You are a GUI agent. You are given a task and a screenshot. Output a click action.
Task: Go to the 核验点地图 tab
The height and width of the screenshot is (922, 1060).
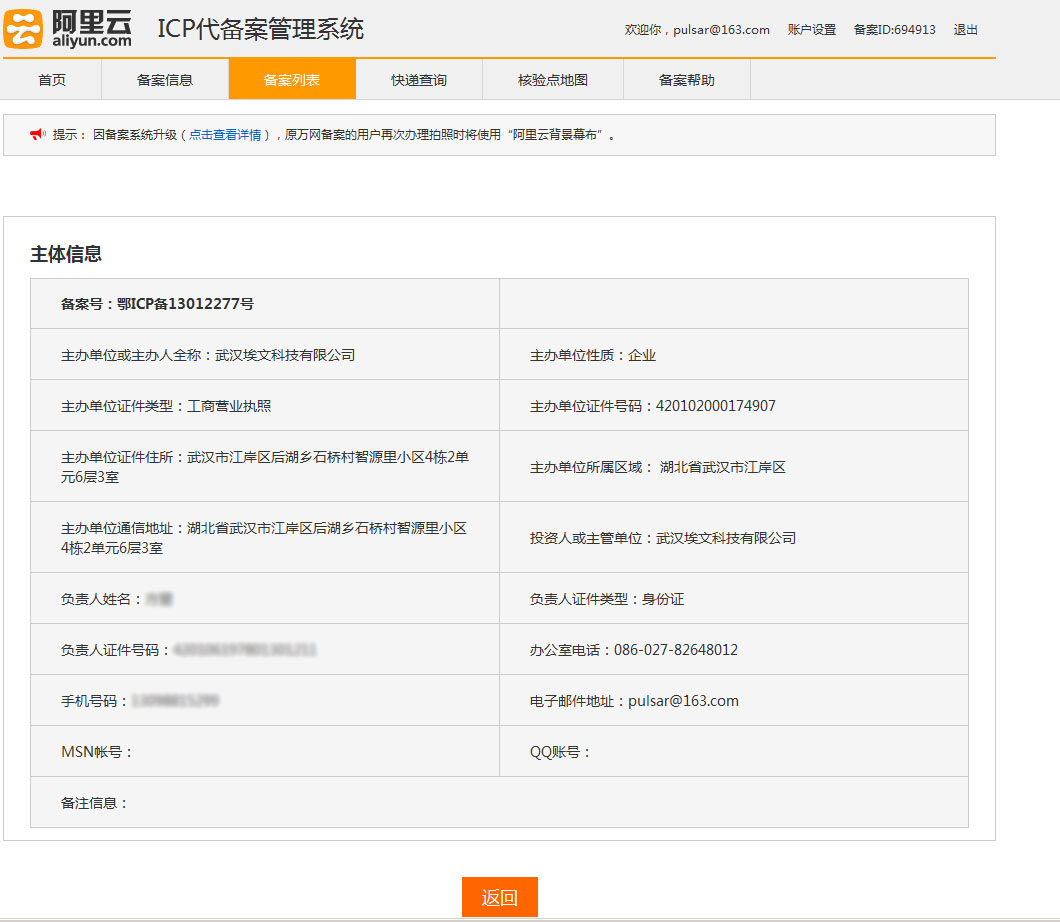pos(553,80)
